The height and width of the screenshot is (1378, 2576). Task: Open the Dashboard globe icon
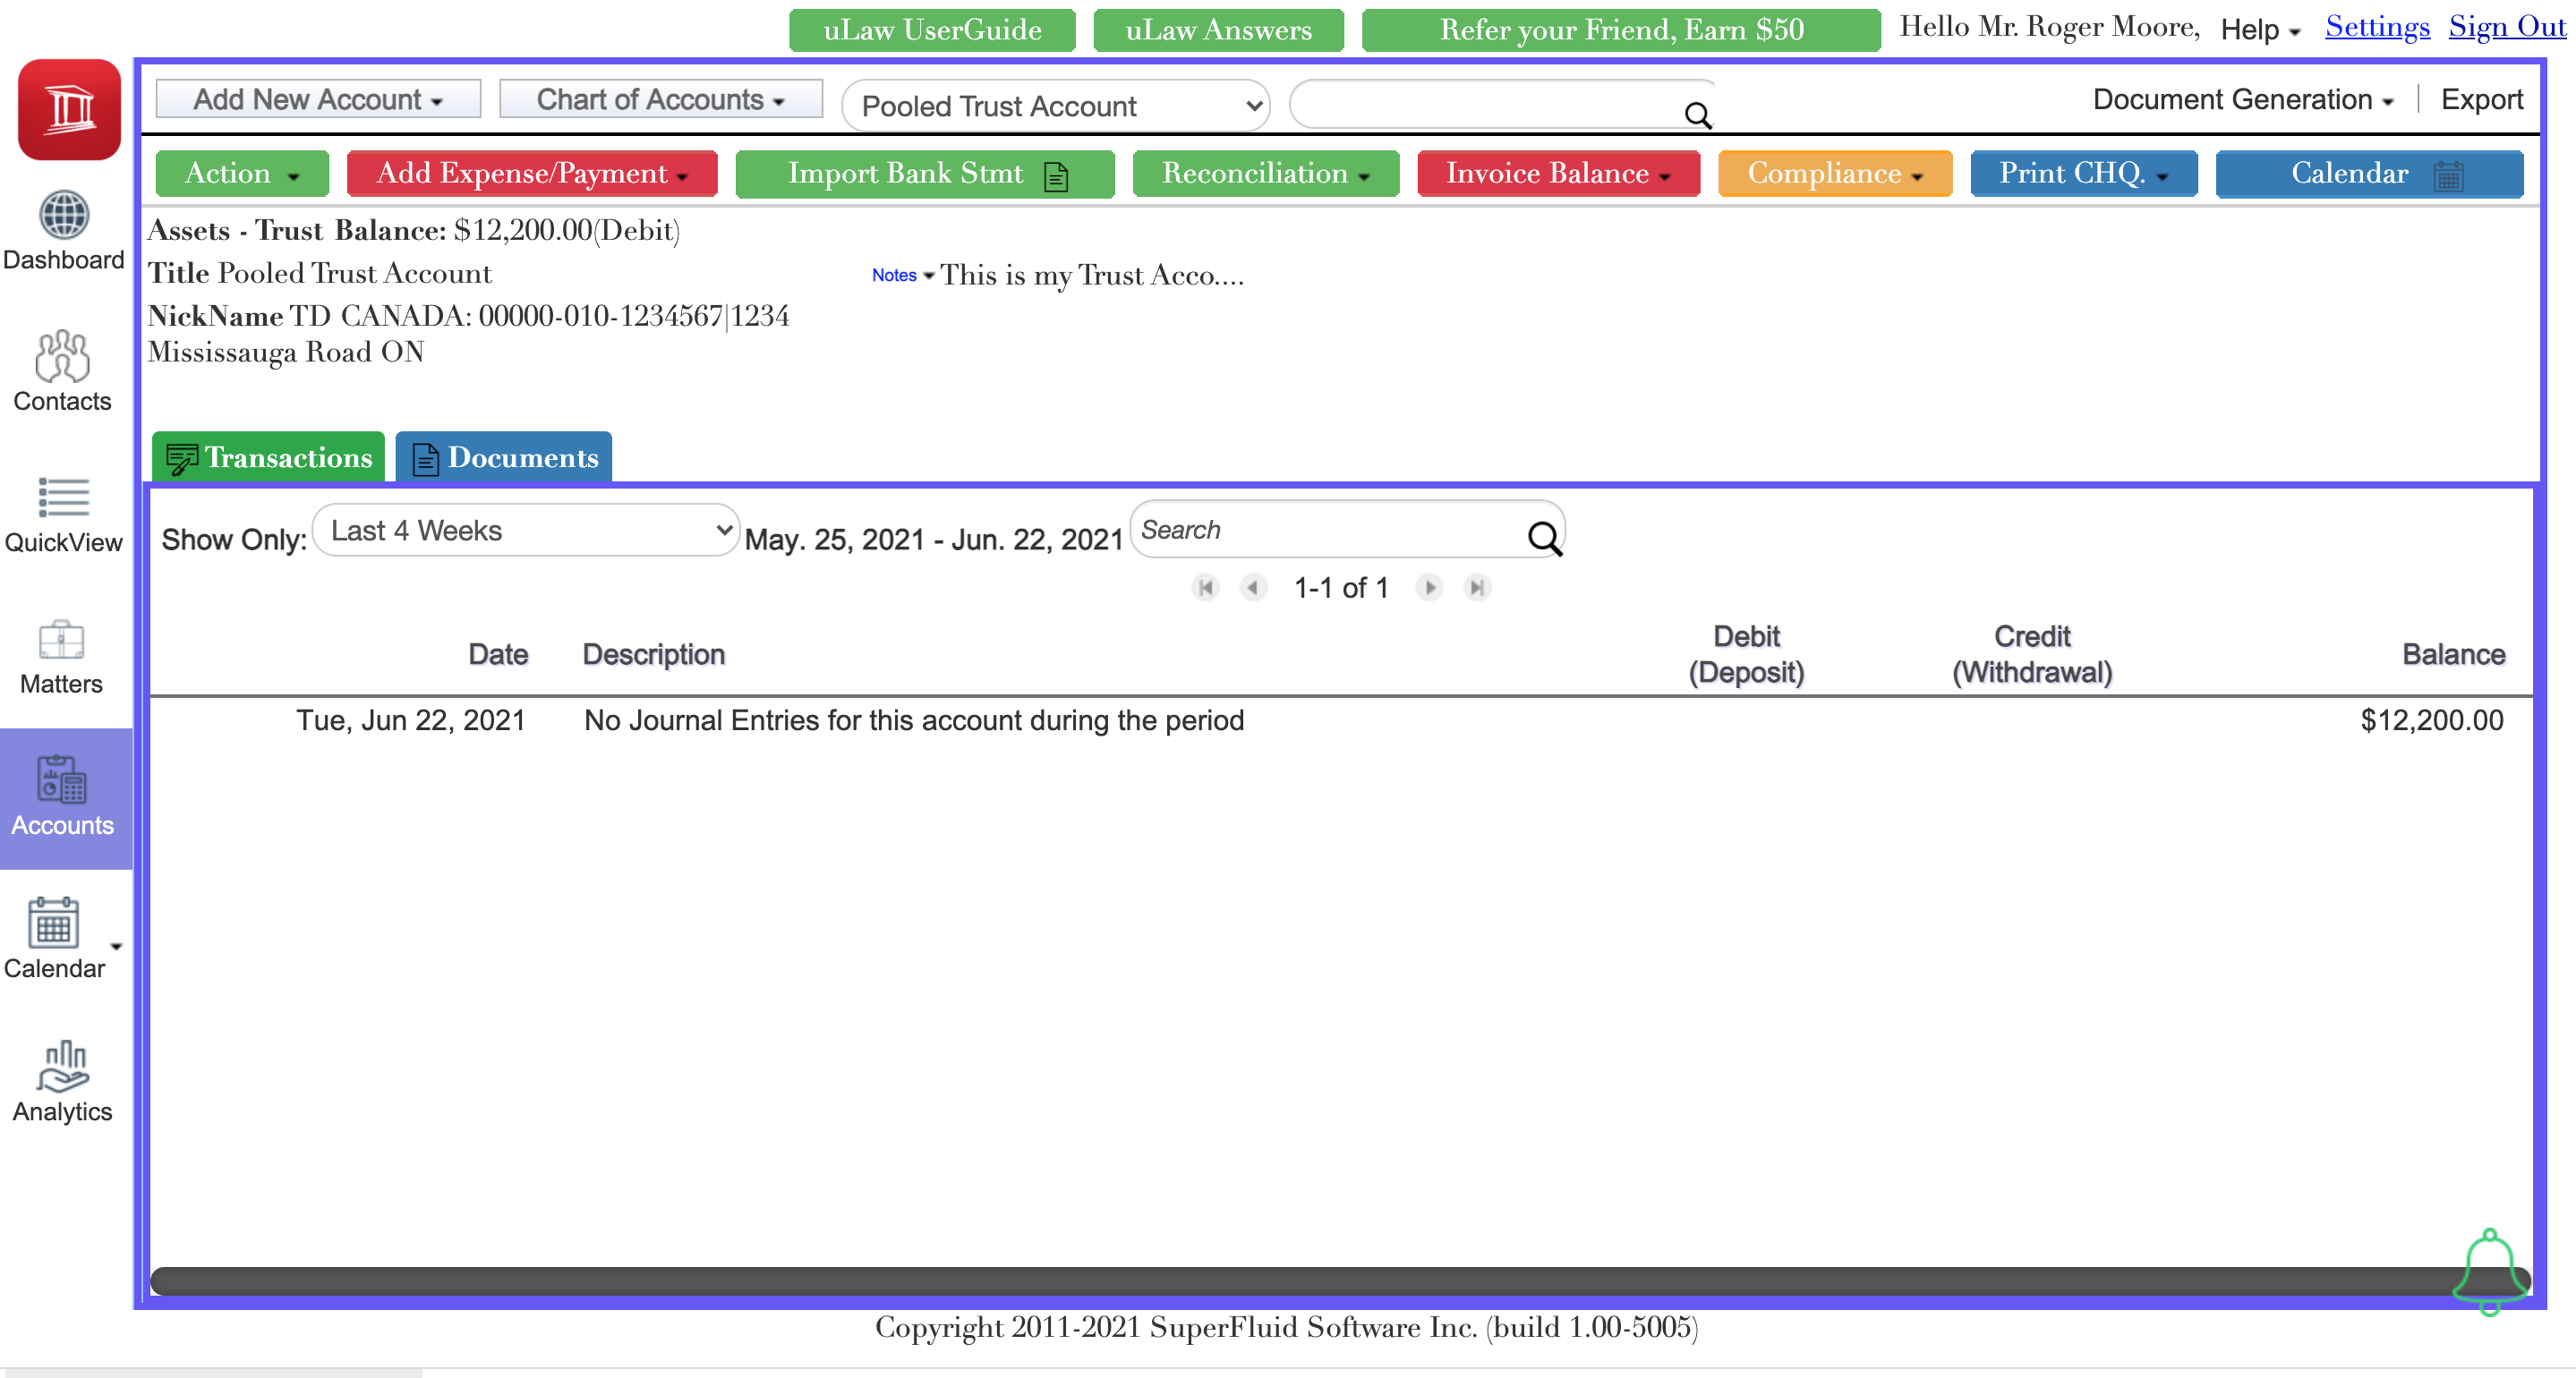64,215
